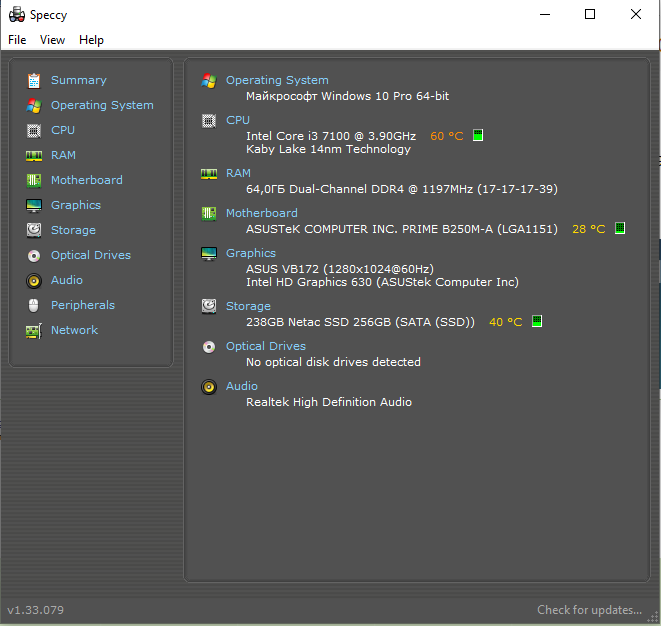Click the 64,0ГБ Dual-Channel DDR4 line
The image size is (661, 626).
tap(402, 189)
